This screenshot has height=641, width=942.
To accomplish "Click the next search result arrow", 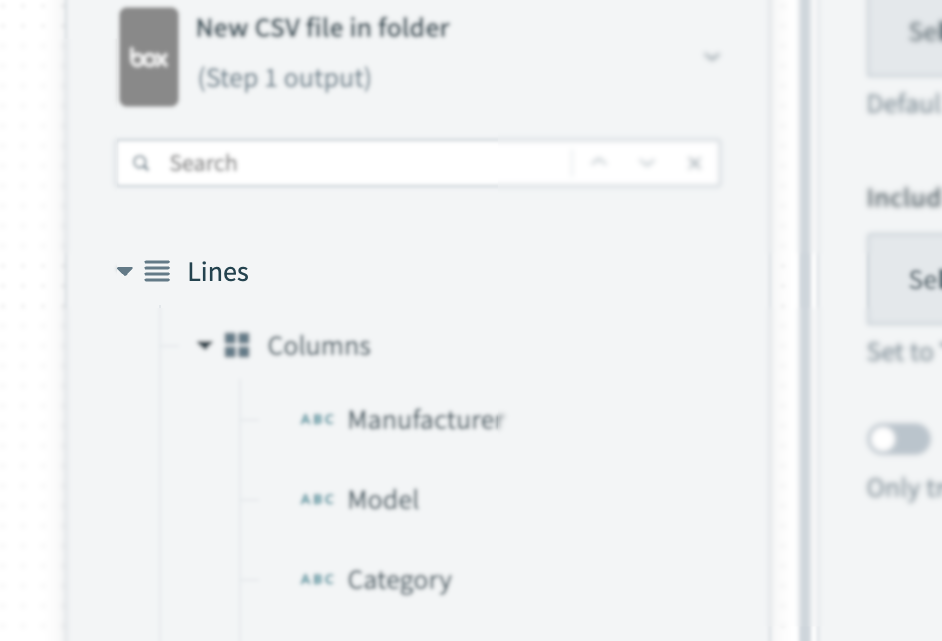I will [x=647, y=162].
